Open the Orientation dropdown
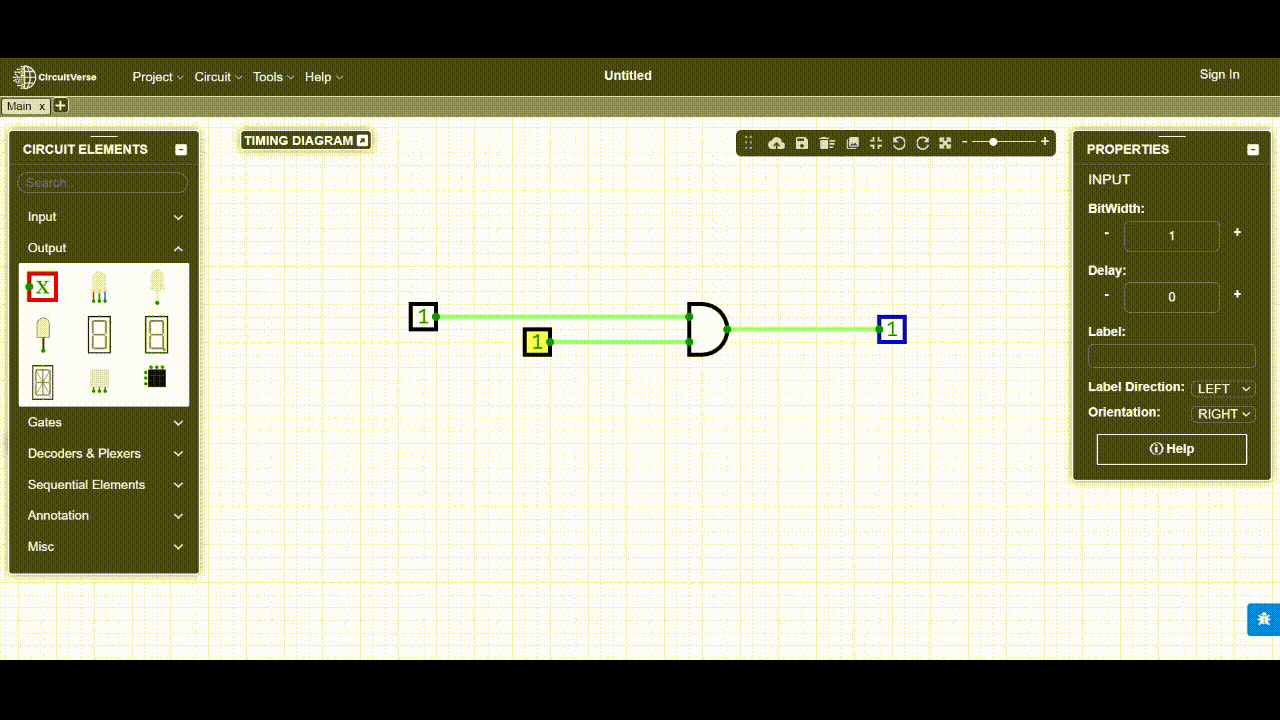1280x720 pixels. click(x=1223, y=414)
